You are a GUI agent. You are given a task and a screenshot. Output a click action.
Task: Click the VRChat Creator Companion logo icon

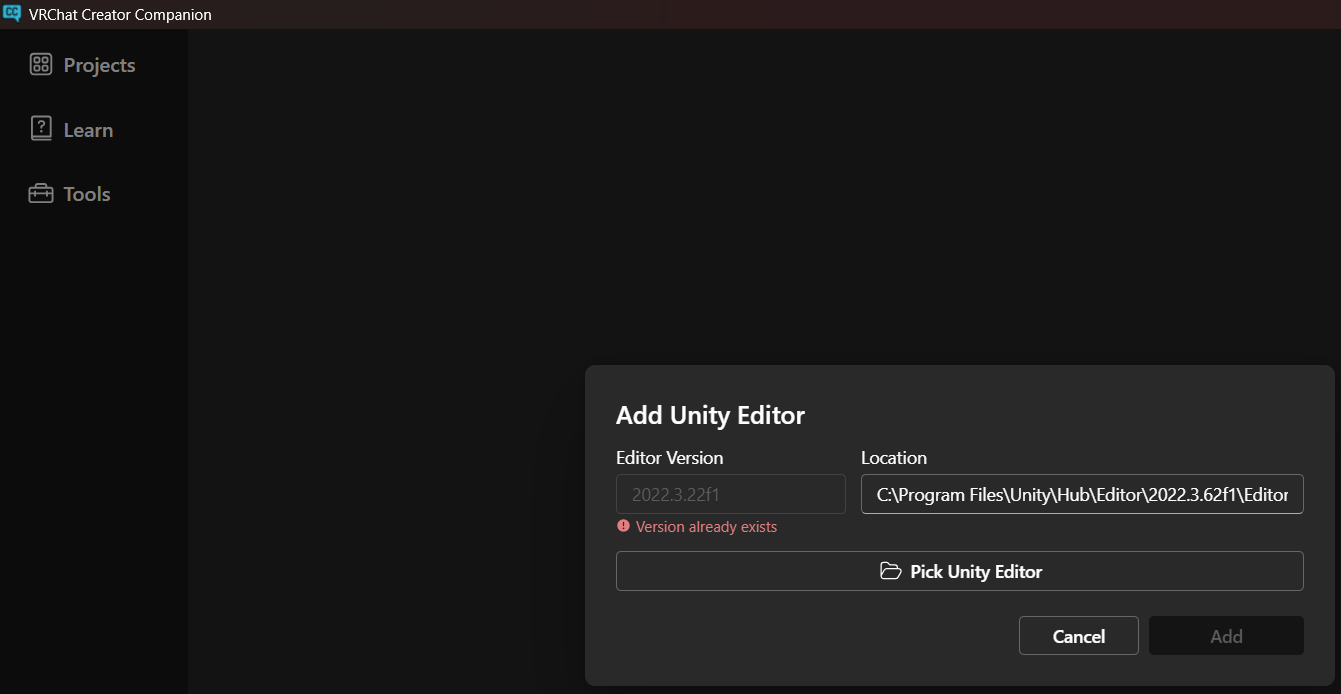[x=12, y=14]
